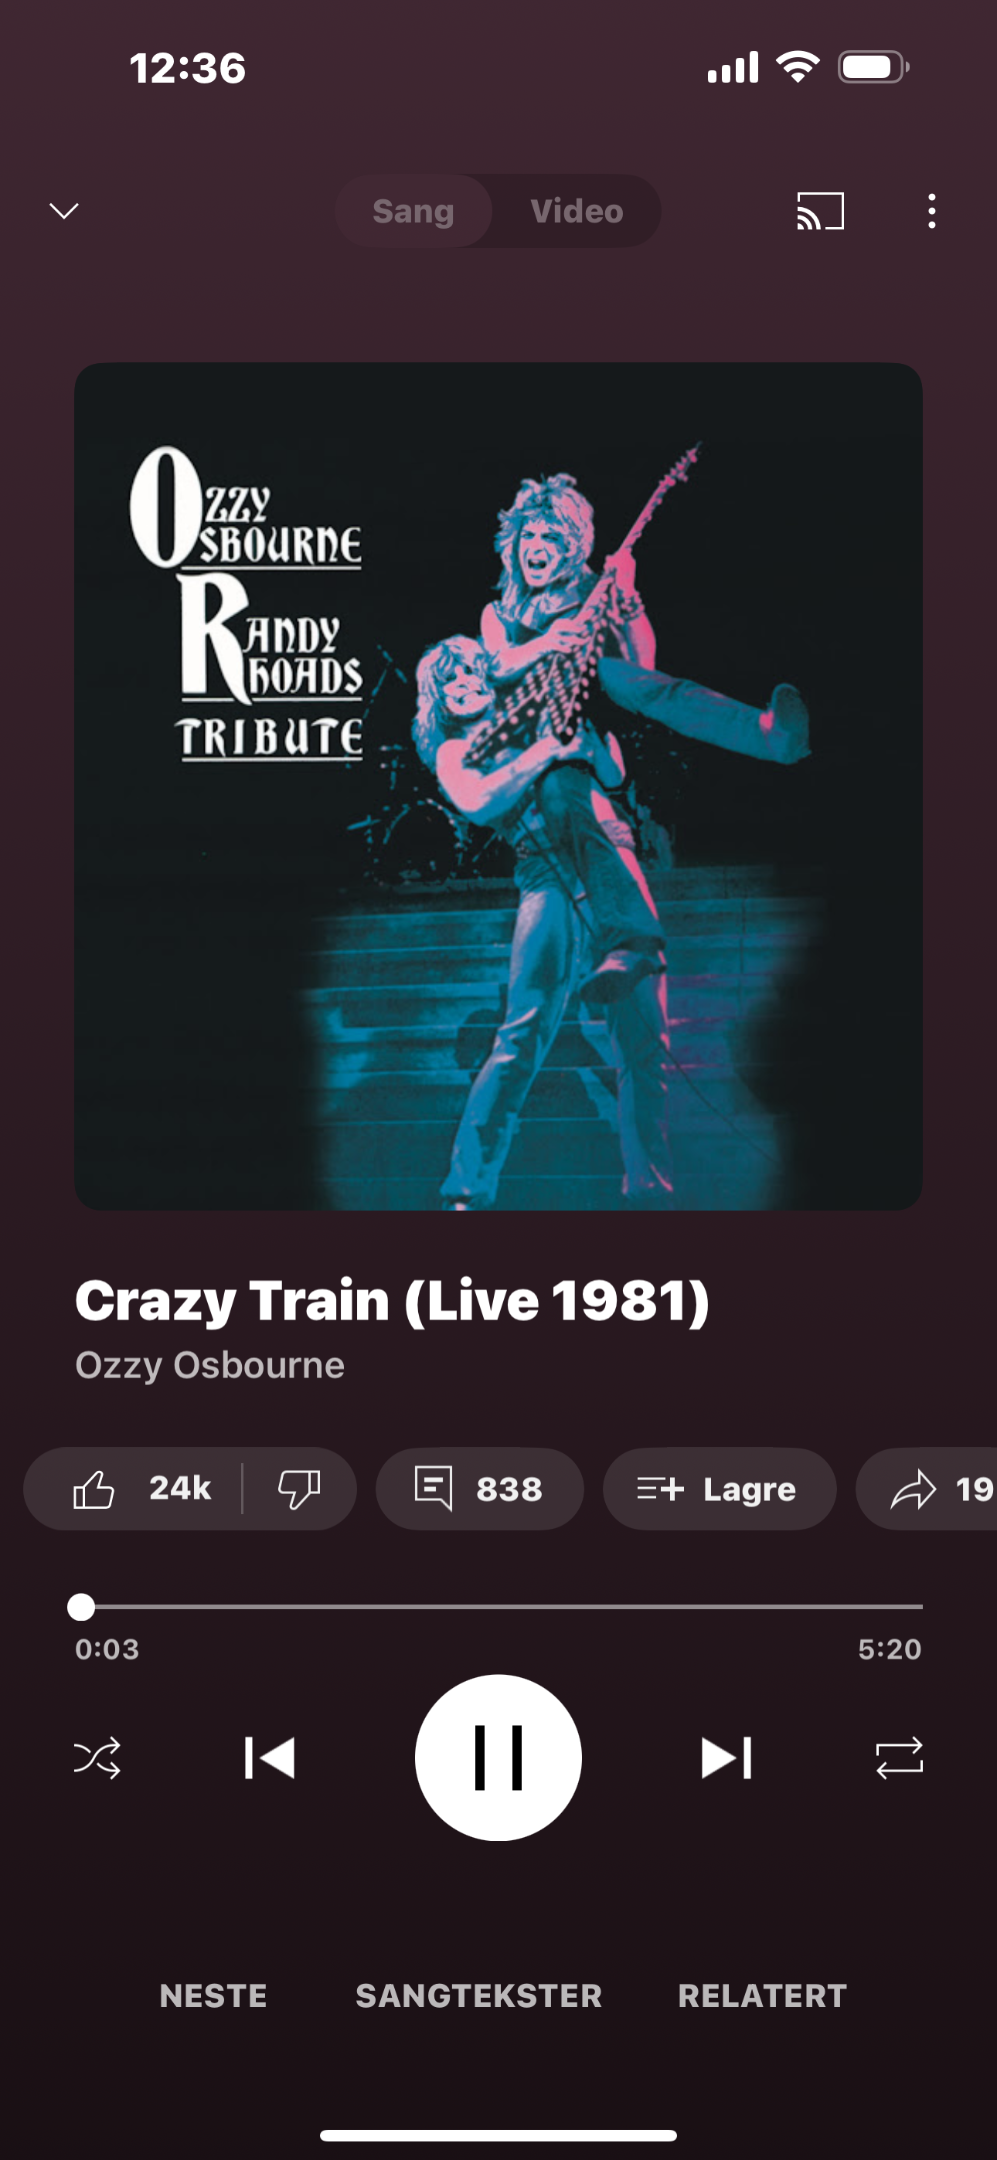
Task: Open the cast to device icon
Action: [820, 211]
